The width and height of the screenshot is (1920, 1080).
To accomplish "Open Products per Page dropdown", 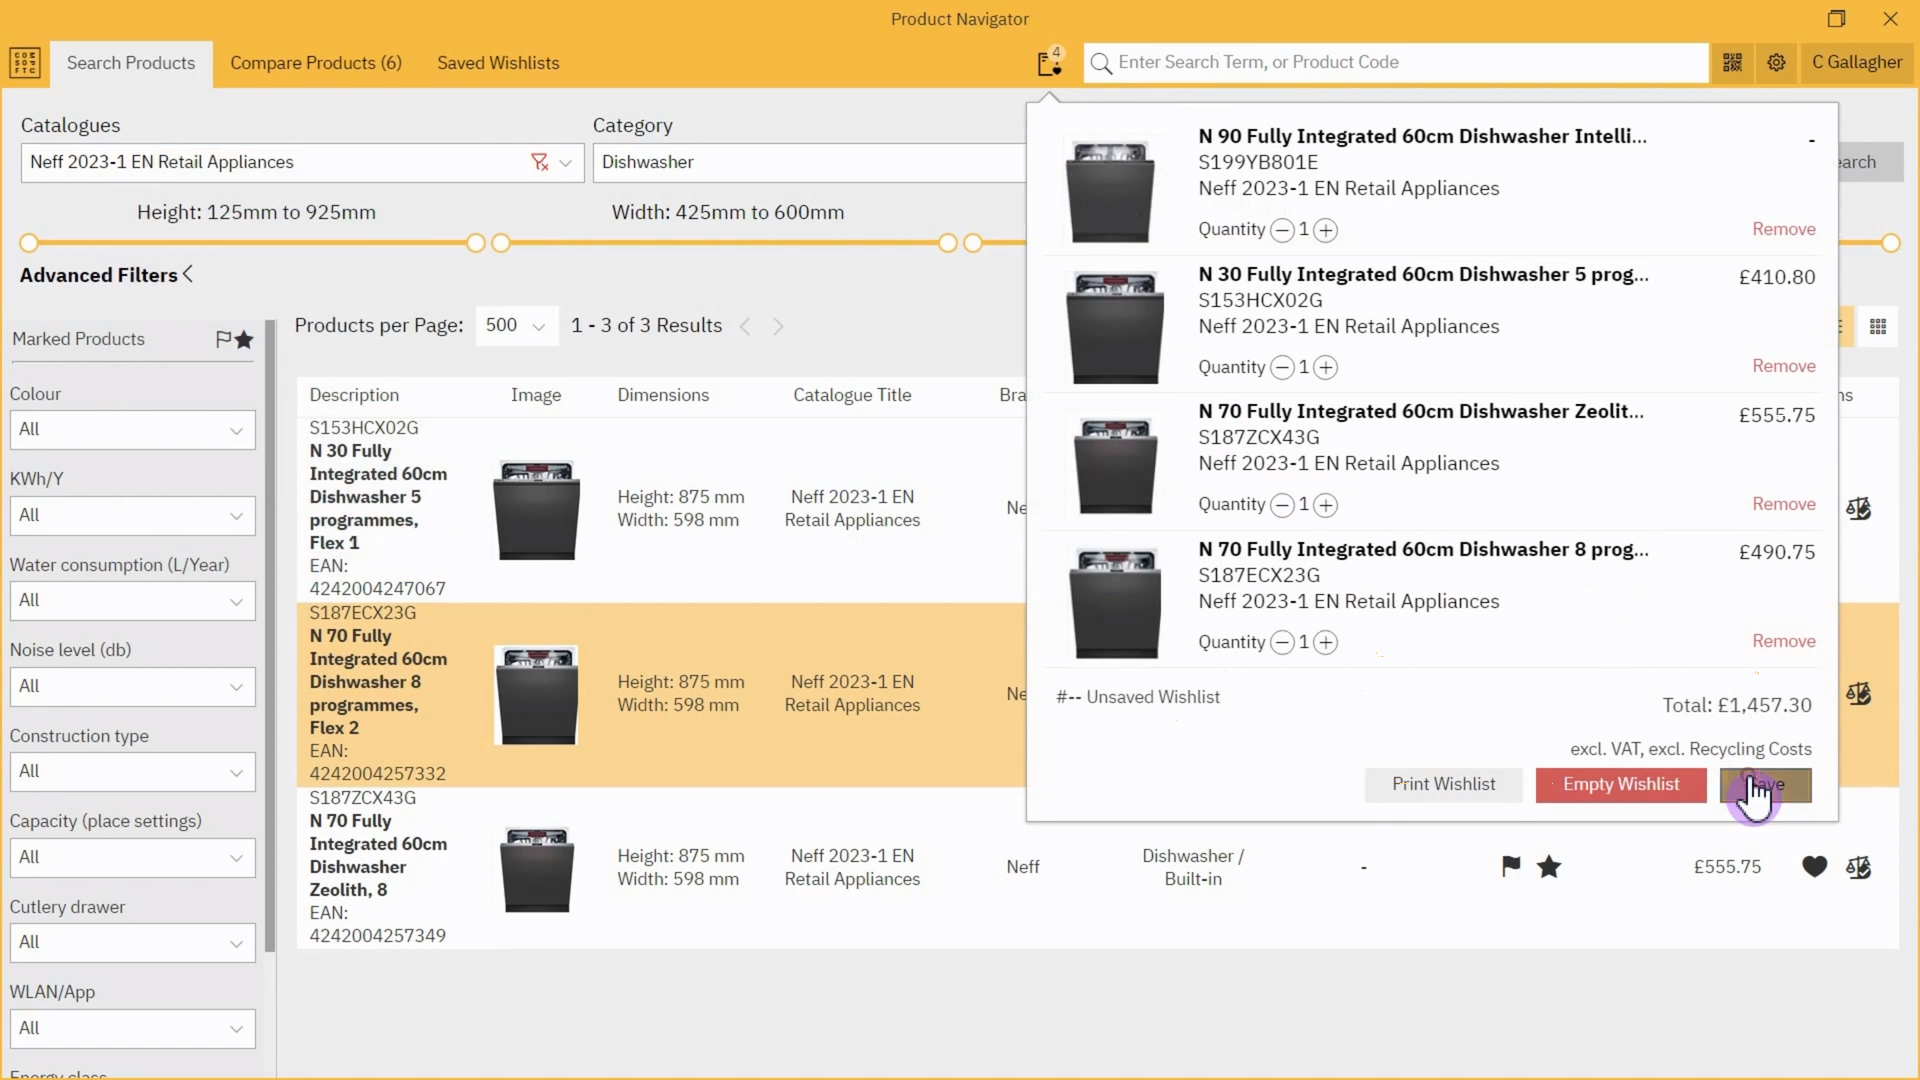I will tap(516, 326).
